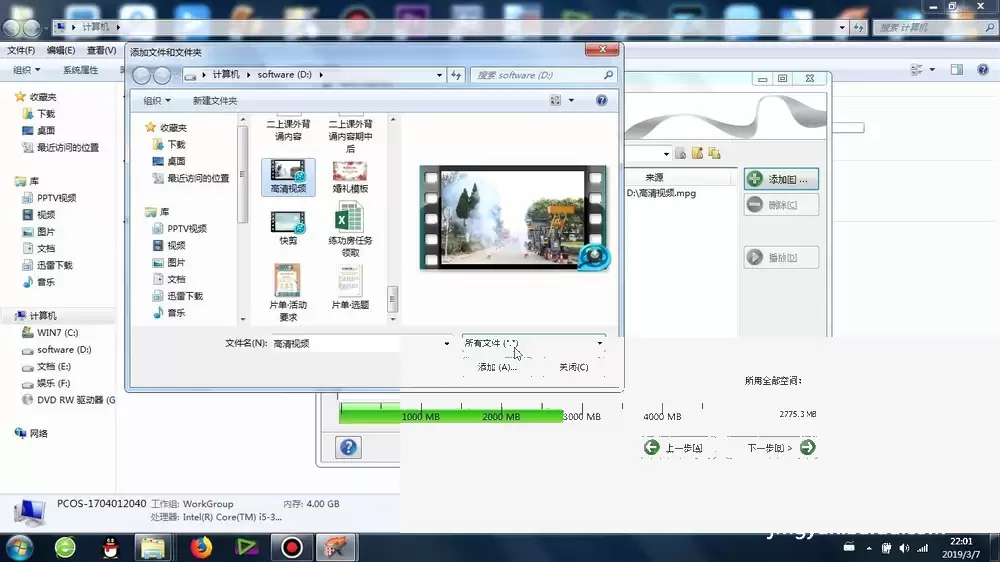This screenshot has width=1000, height=562.
Task: Select the 高清视频 video file
Action: click(x=288, y=176)
